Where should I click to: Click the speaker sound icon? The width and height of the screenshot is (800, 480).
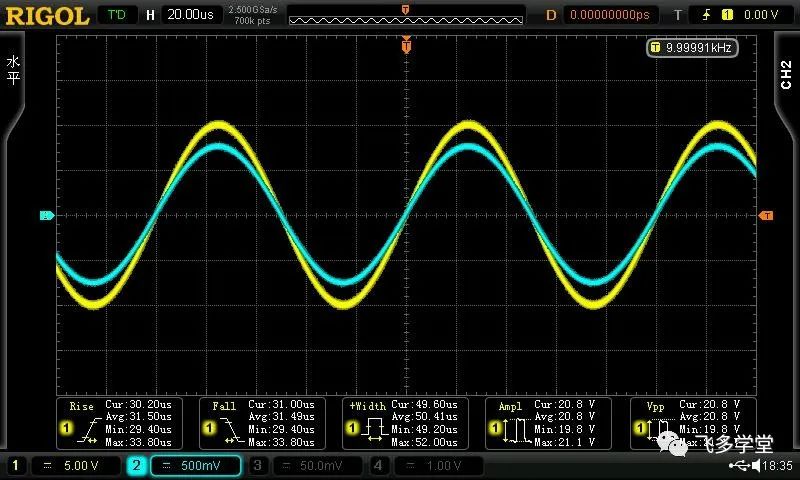(x=757, y=466)
